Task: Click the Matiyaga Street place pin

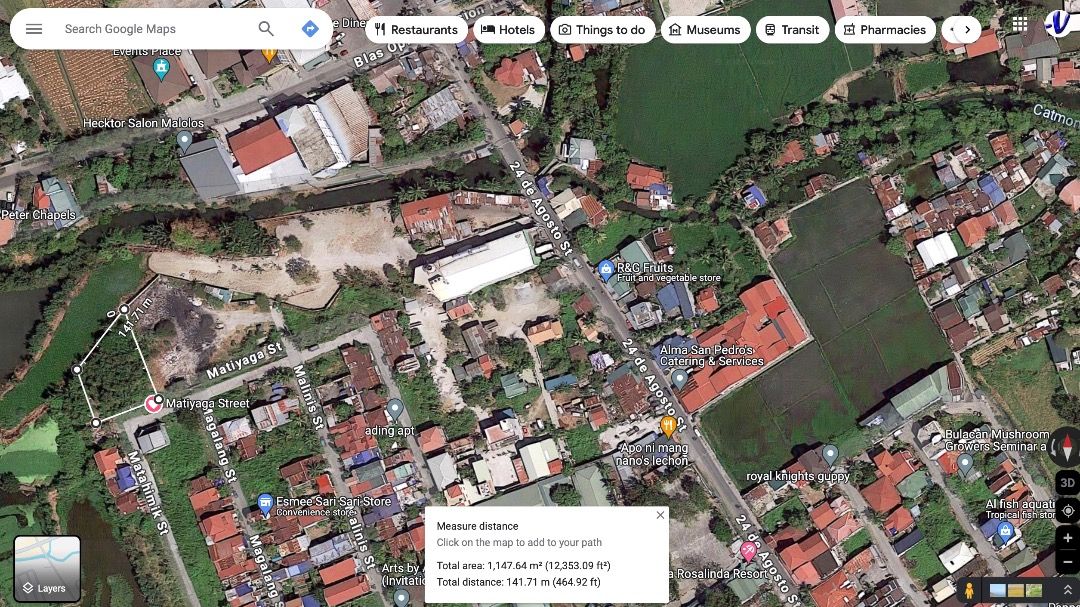Action: [x=152, y=403]
